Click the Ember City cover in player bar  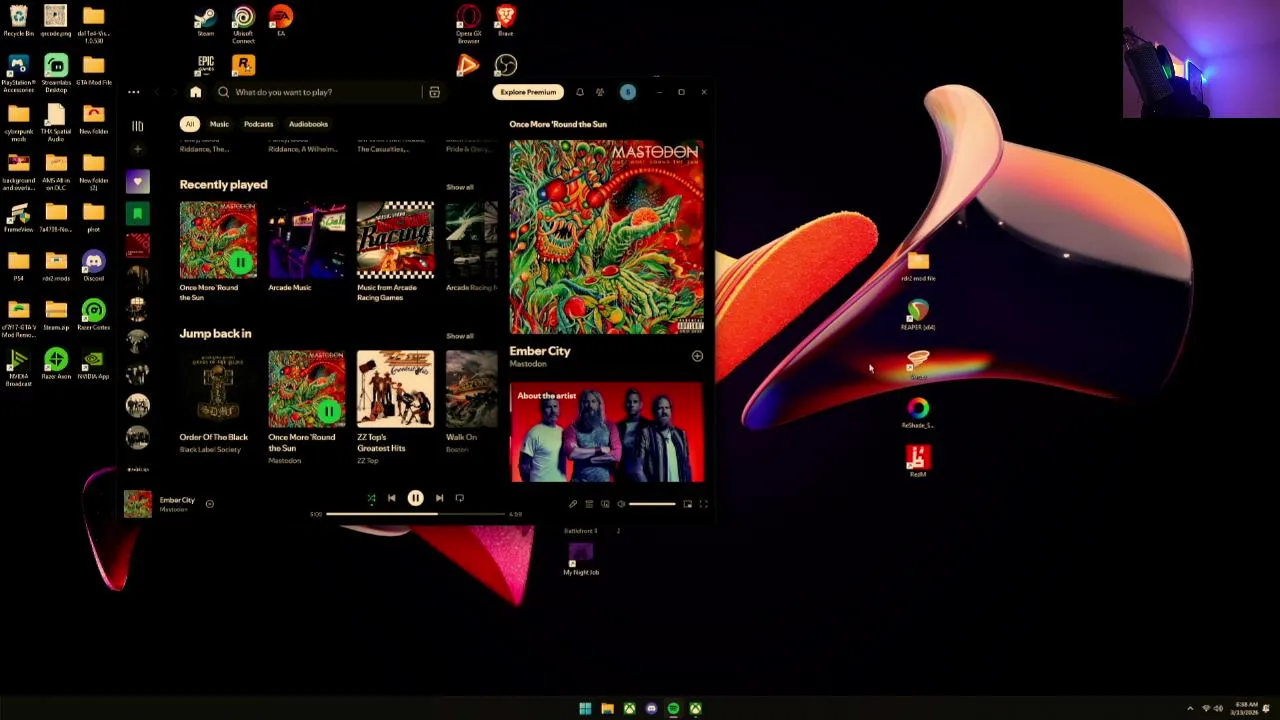pos(138,504)
